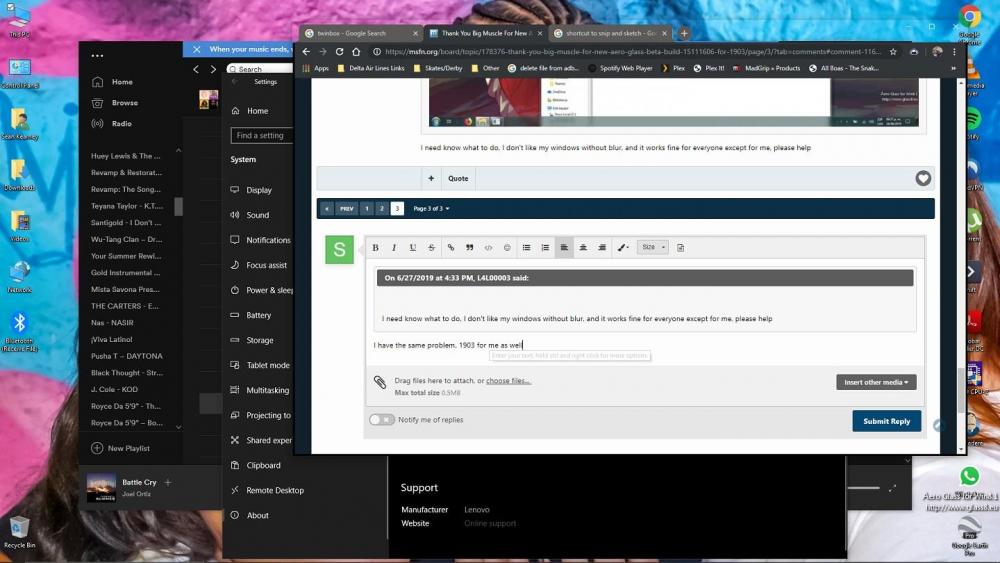Click Quote on the forum post
This screenshot has height=563, width=1000.
point(458,179)
